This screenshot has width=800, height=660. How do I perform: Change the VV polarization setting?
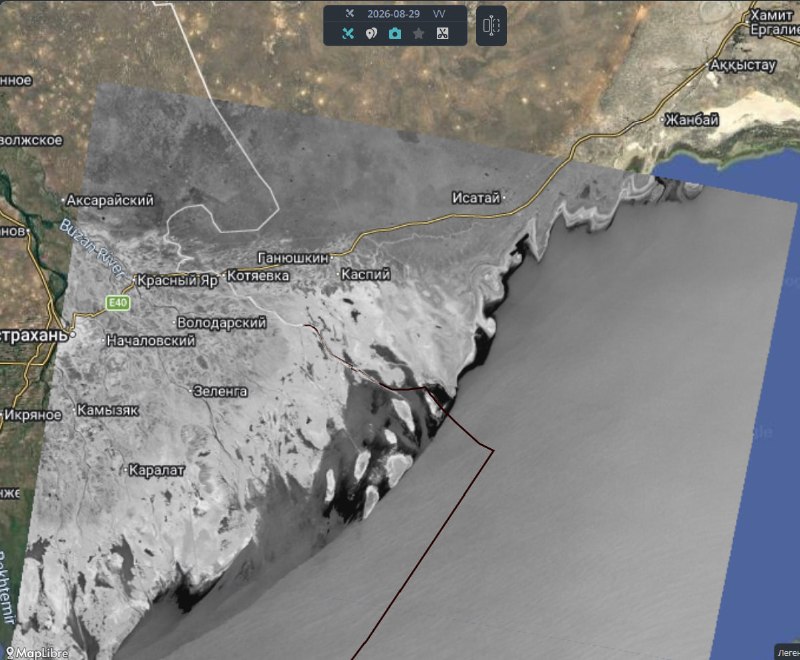click(439, 14)
